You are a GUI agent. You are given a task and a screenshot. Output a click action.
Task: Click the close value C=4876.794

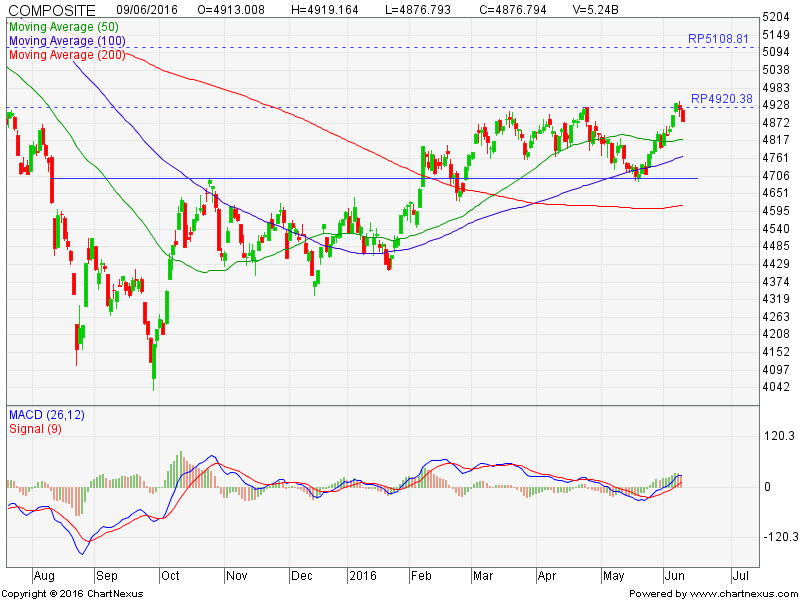click(512, 10)
